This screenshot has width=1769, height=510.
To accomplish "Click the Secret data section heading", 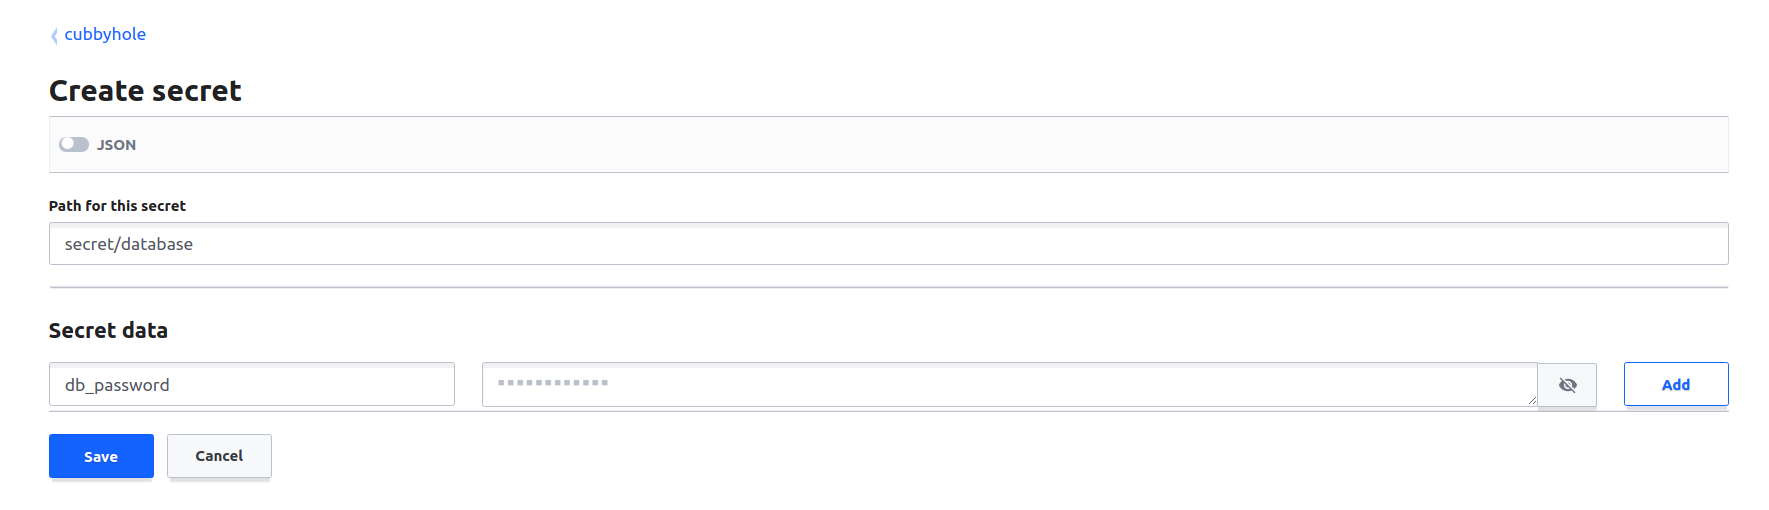I will pos(108,331).
